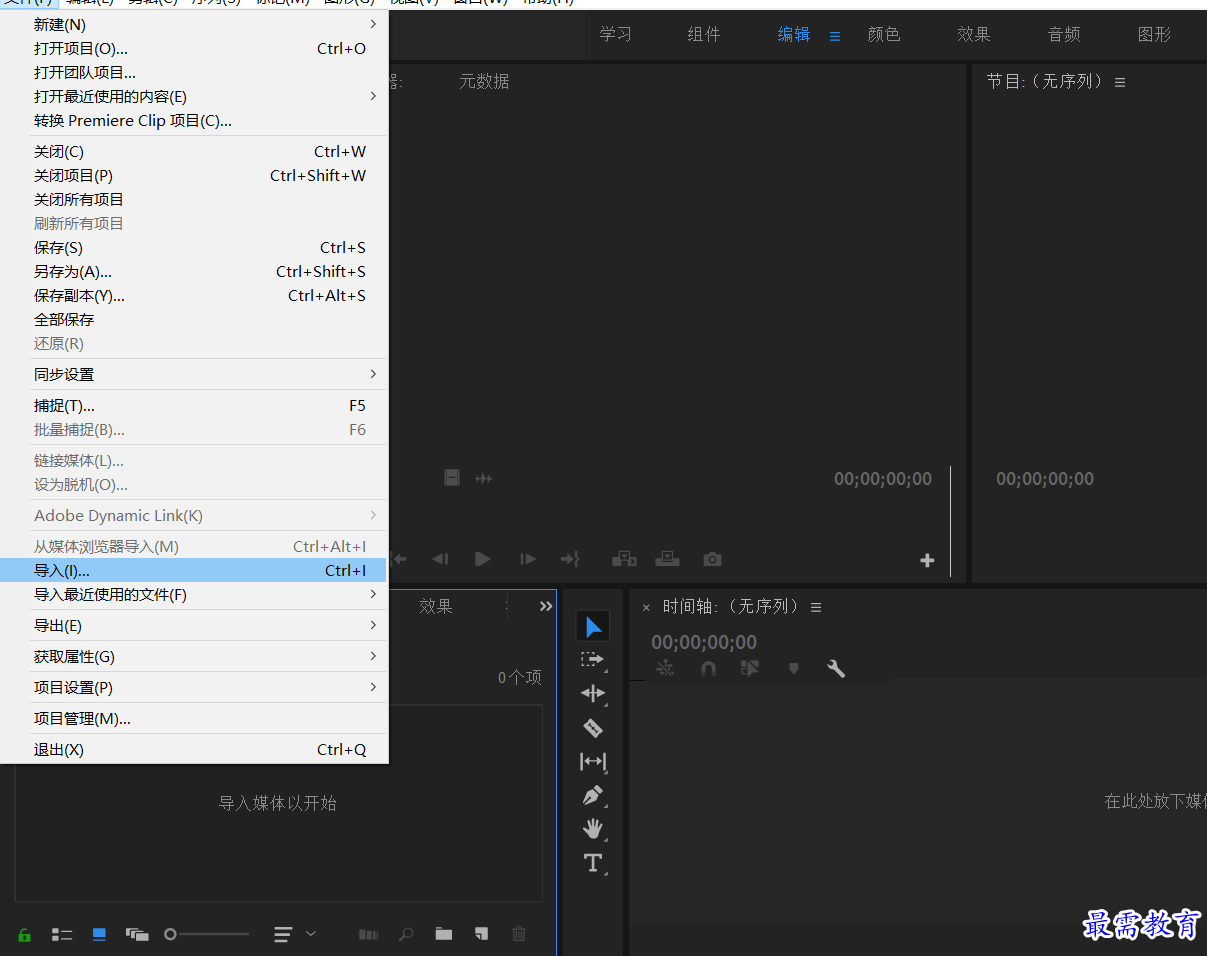Viewport: 1207px width, 956px height.
Task: Choose Close Project (关闭项目) menu item
Action: pyautogui.click(x=193, y=175)
